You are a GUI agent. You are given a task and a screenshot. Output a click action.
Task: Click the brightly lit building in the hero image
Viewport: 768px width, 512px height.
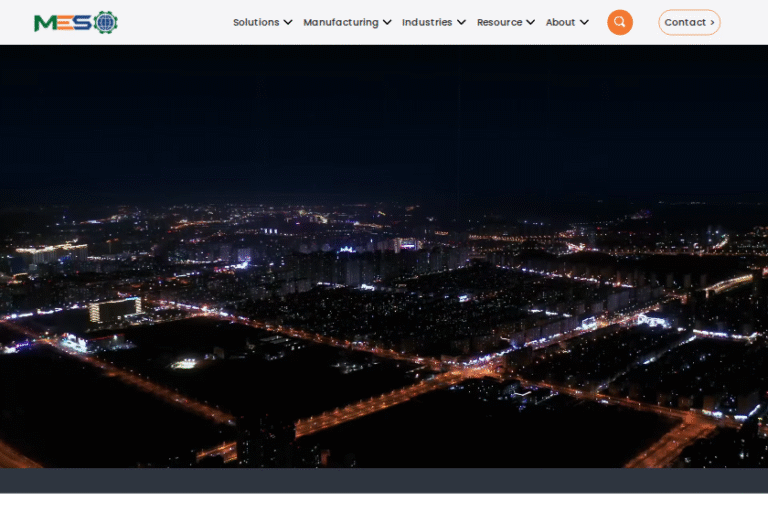tap(114, 310)
